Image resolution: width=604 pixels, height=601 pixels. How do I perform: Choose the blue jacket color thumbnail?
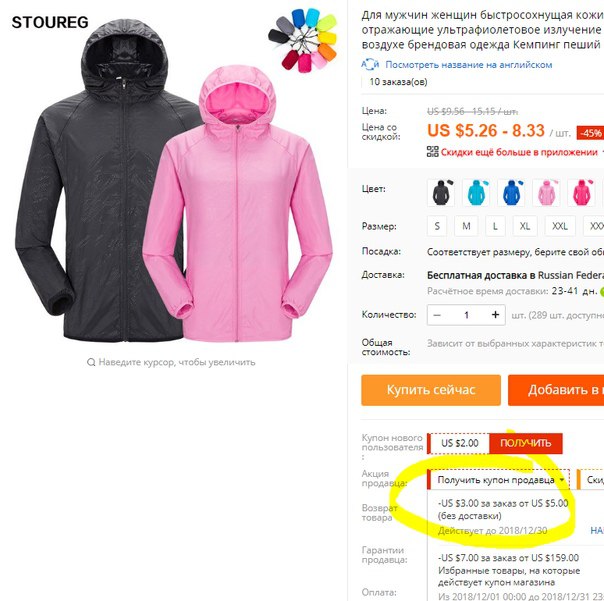[x=511, y=193]
